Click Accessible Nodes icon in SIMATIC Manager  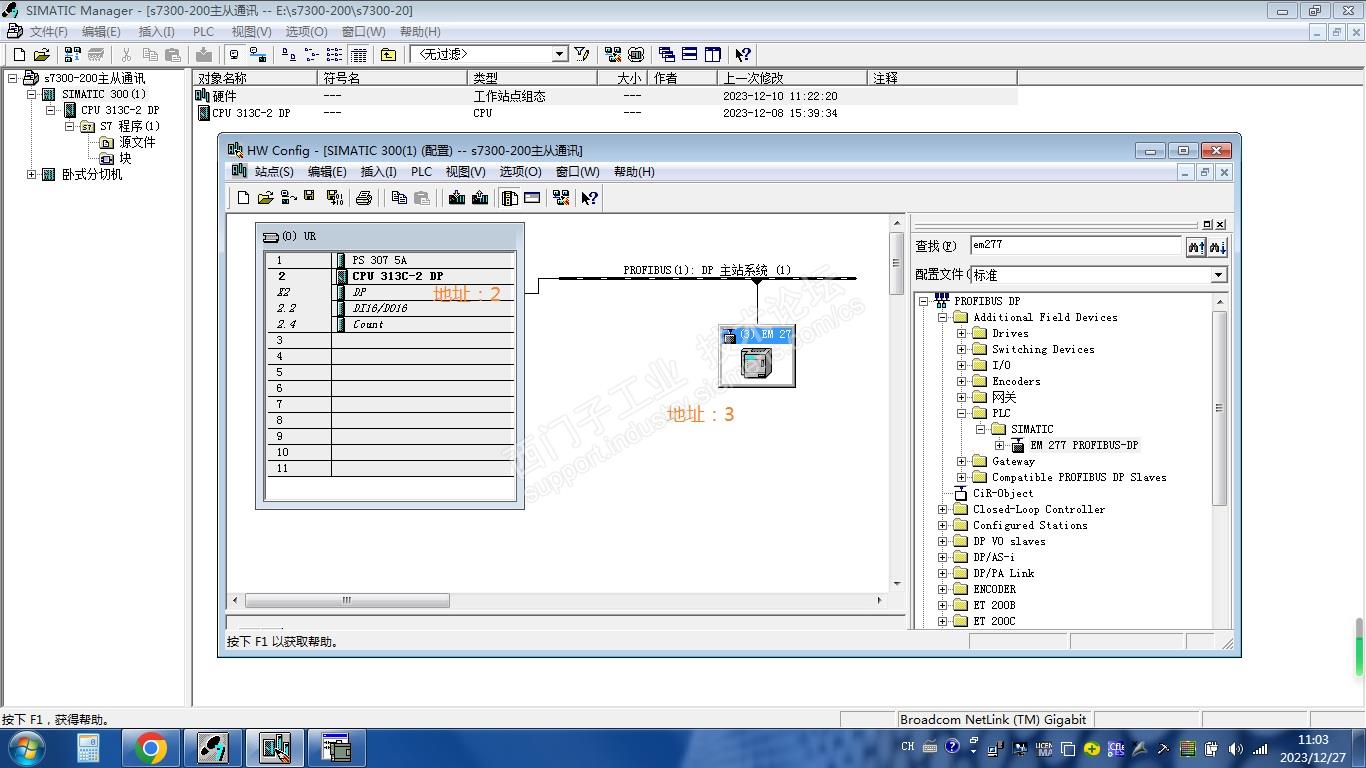[x=72, y=55]
